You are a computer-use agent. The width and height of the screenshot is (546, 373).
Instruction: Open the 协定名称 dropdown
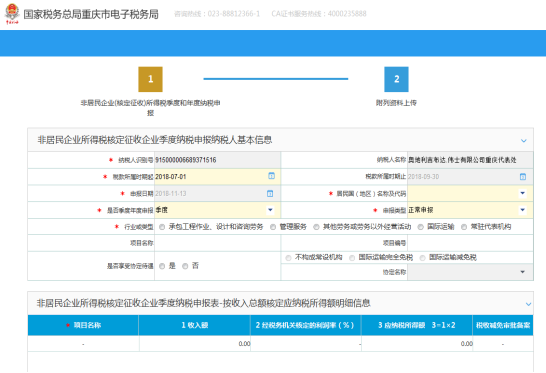tap(522, 272)
